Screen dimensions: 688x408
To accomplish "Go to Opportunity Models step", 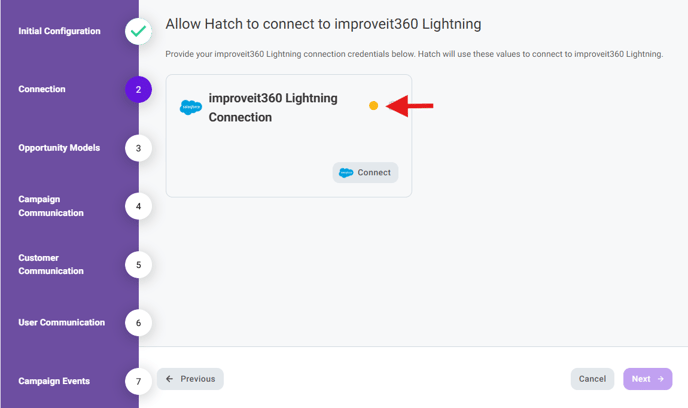I will (59, 148).
